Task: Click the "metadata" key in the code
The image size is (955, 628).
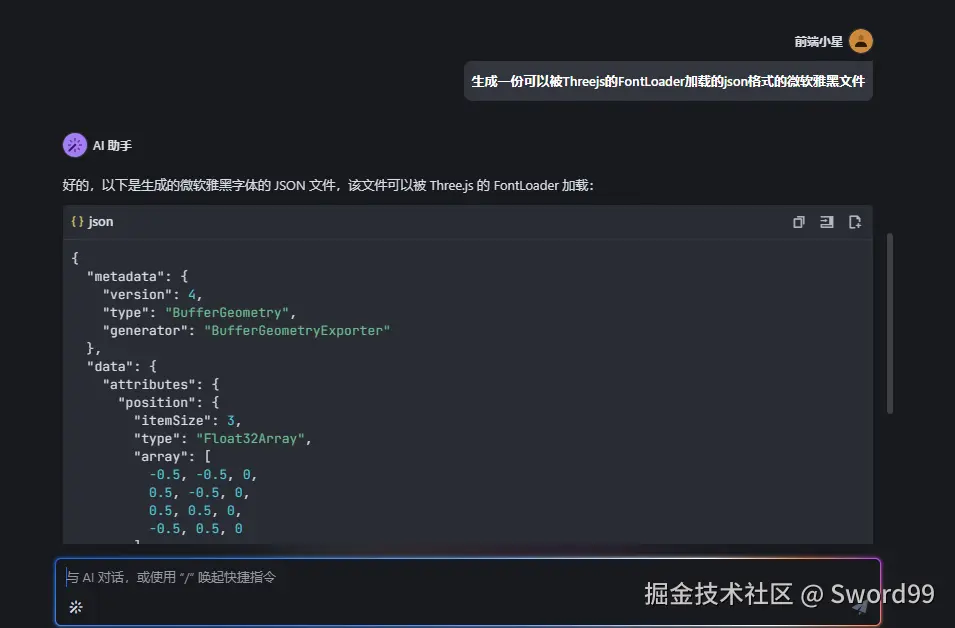Action: (x=125, y=277)
